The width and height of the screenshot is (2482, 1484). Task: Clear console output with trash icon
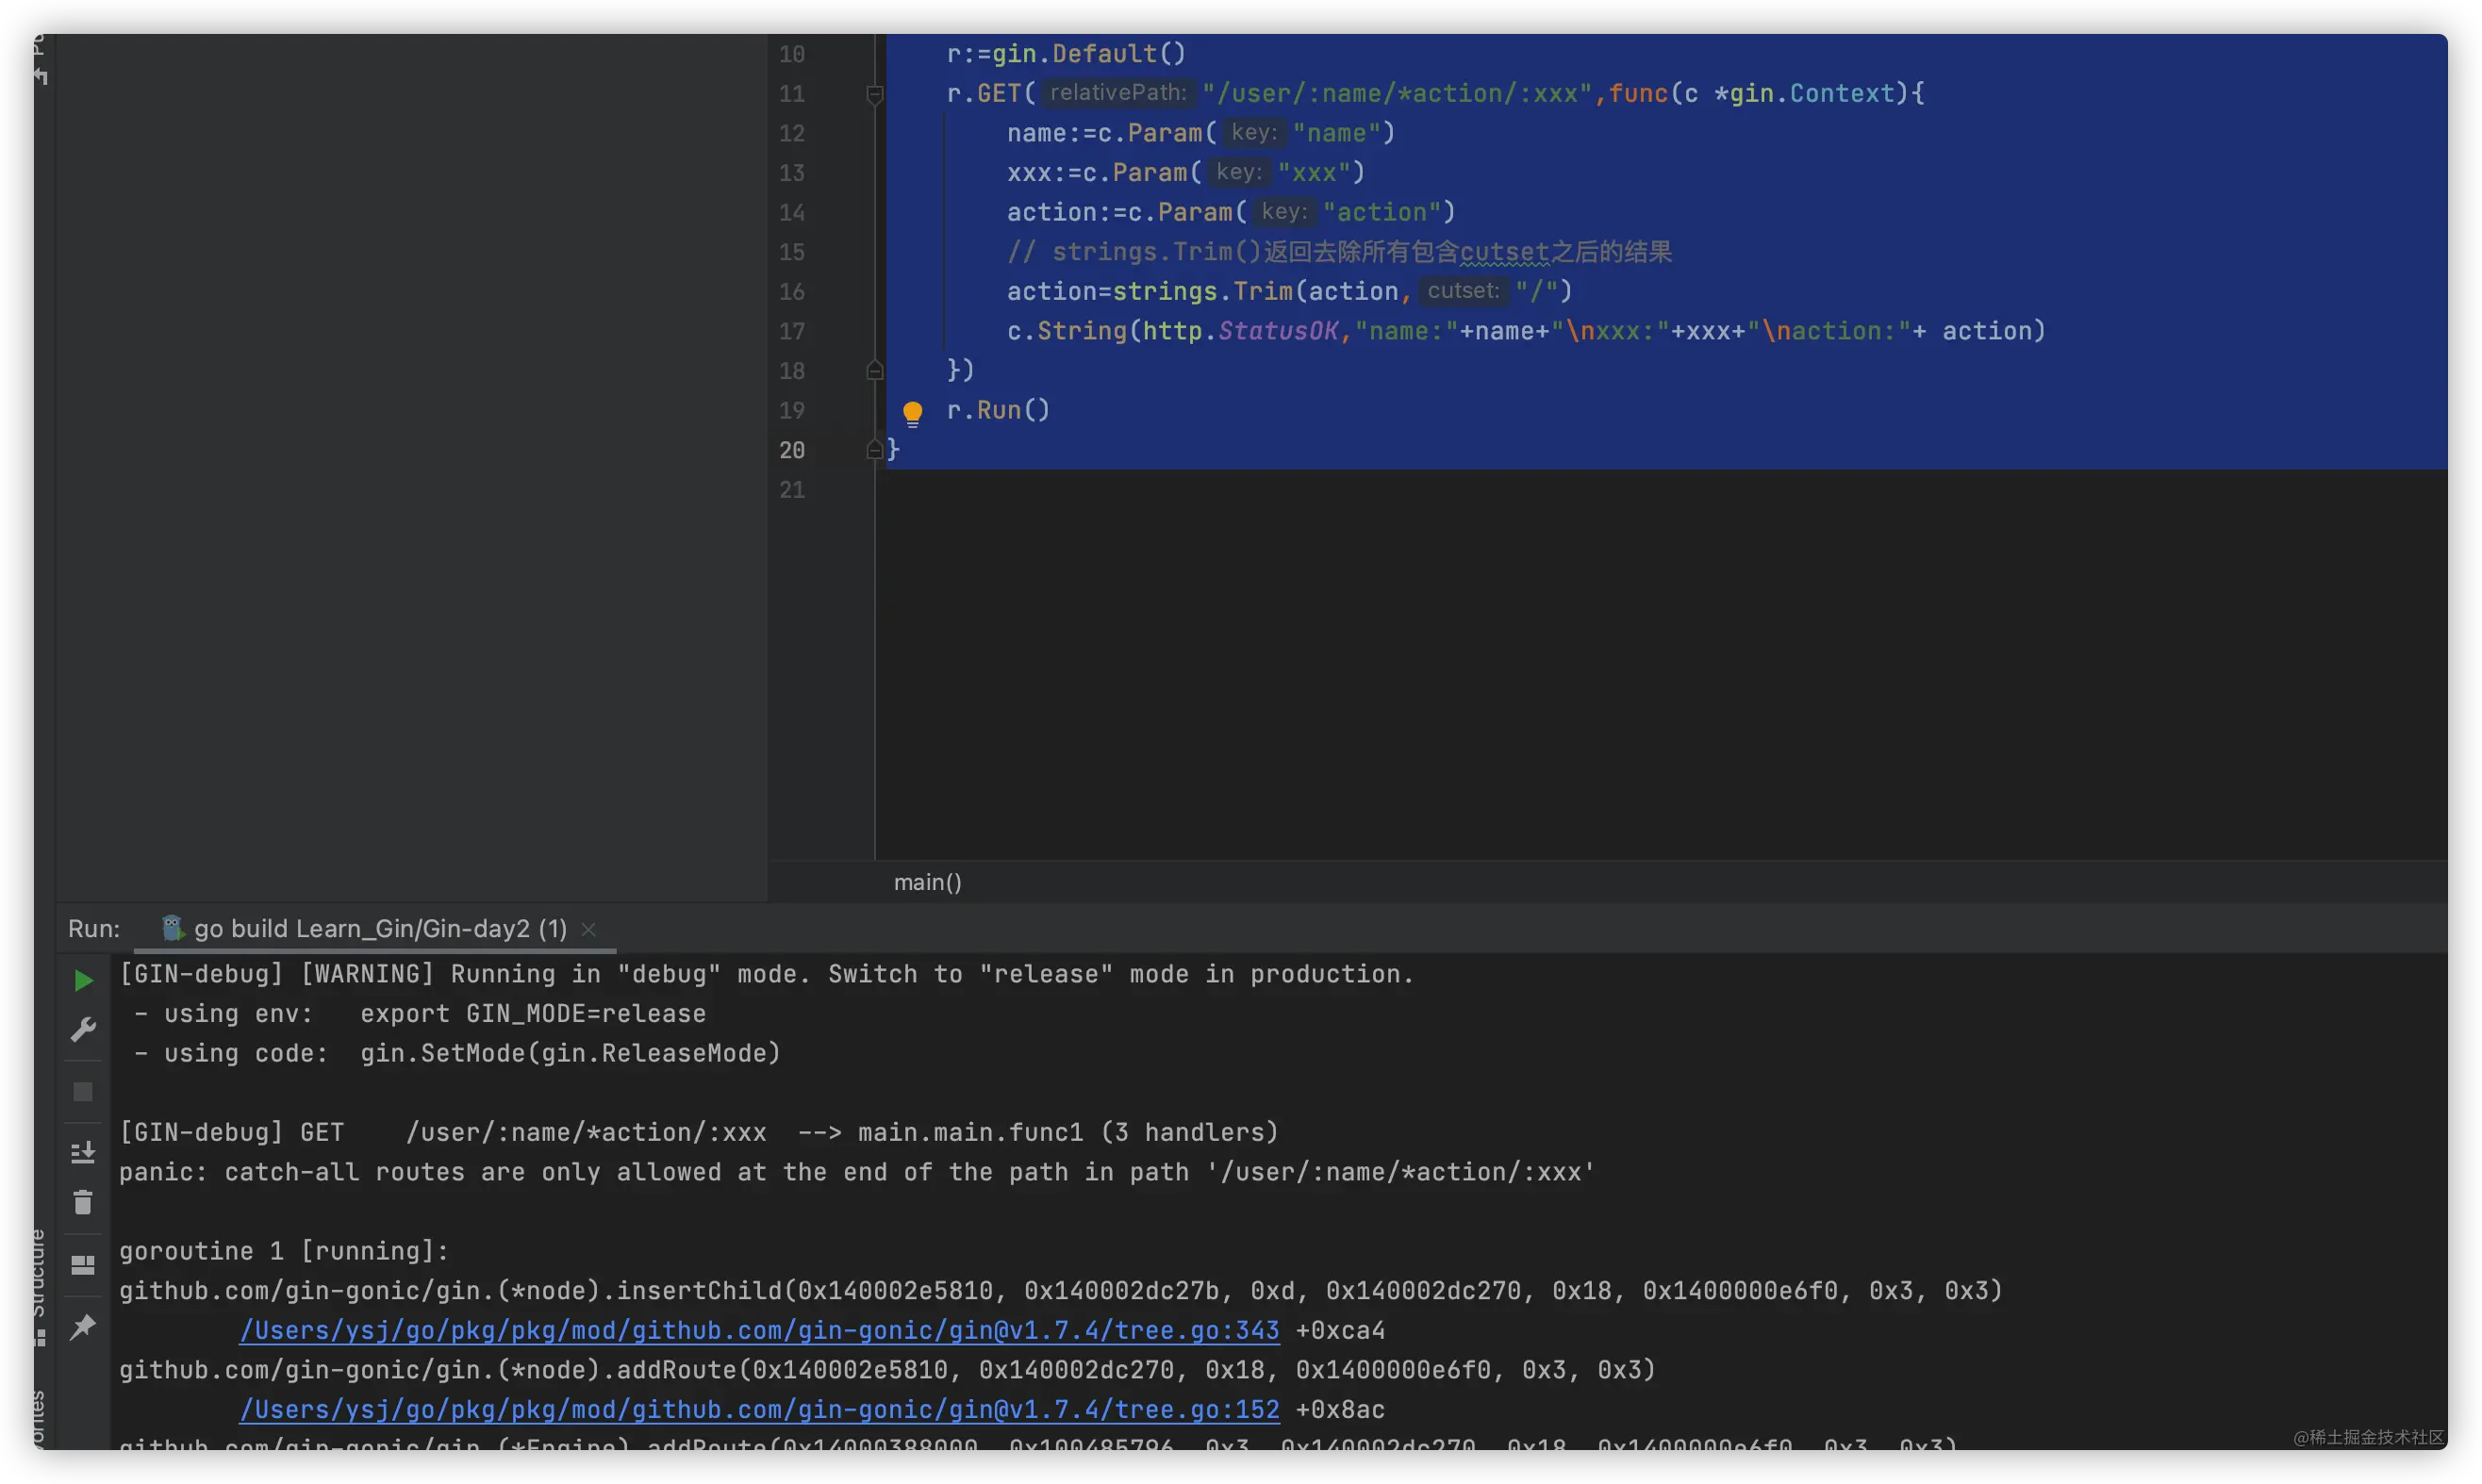tap(83, 1202)
